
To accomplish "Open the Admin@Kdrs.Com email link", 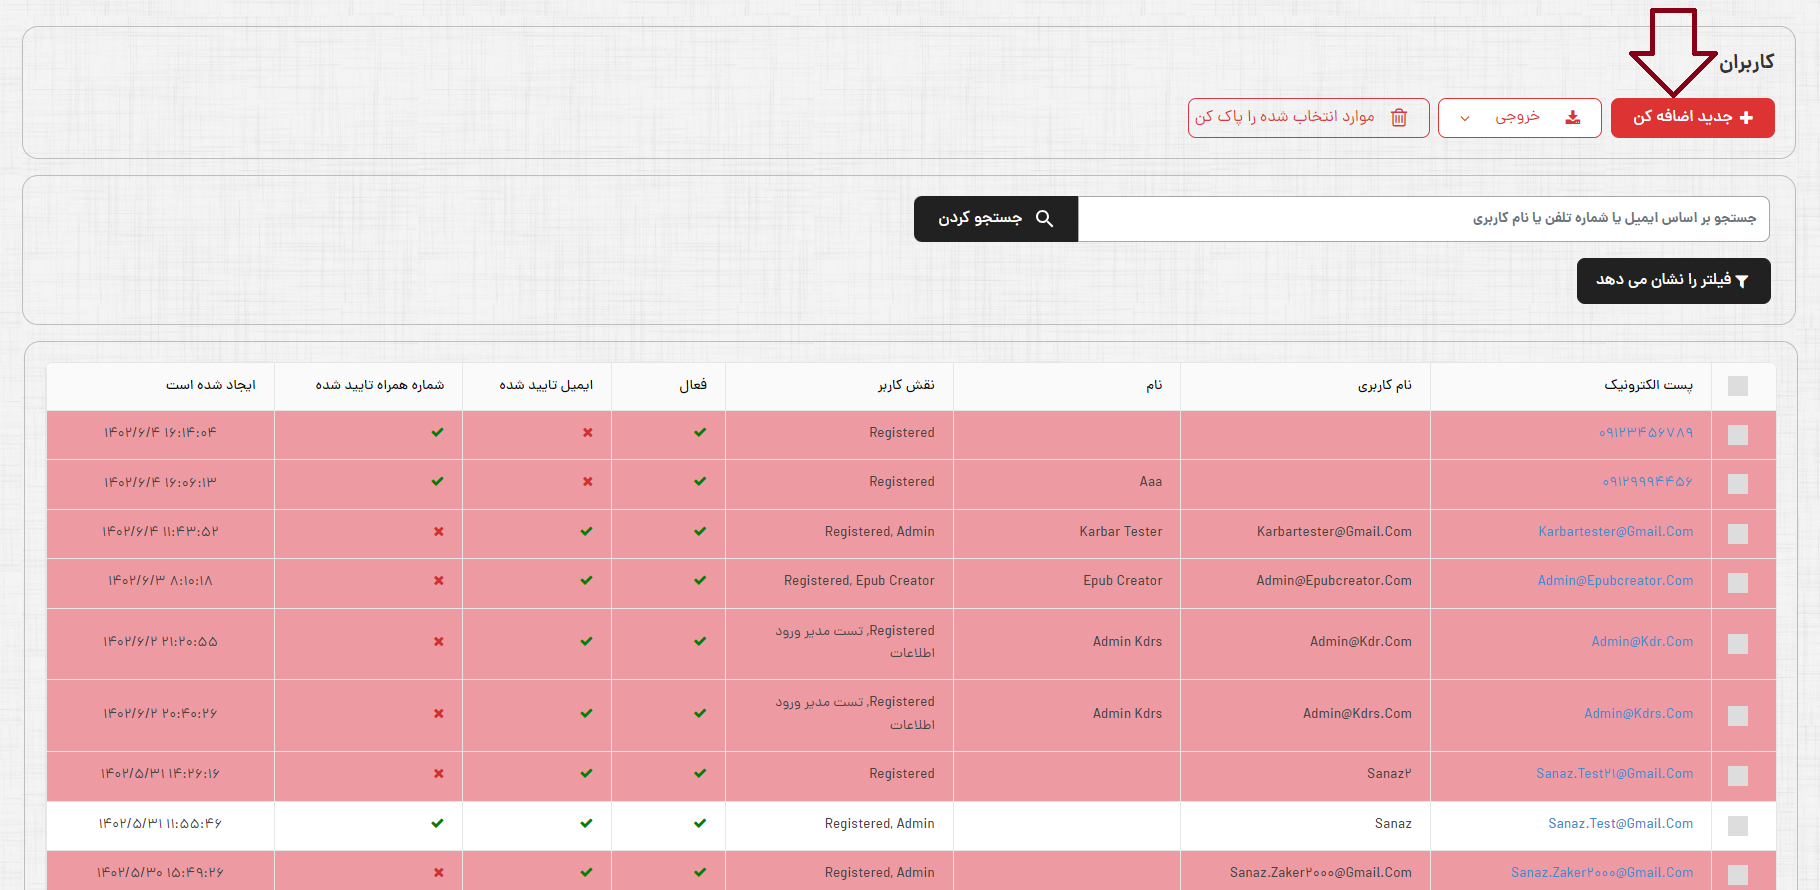I will [x=1638, y=714].
